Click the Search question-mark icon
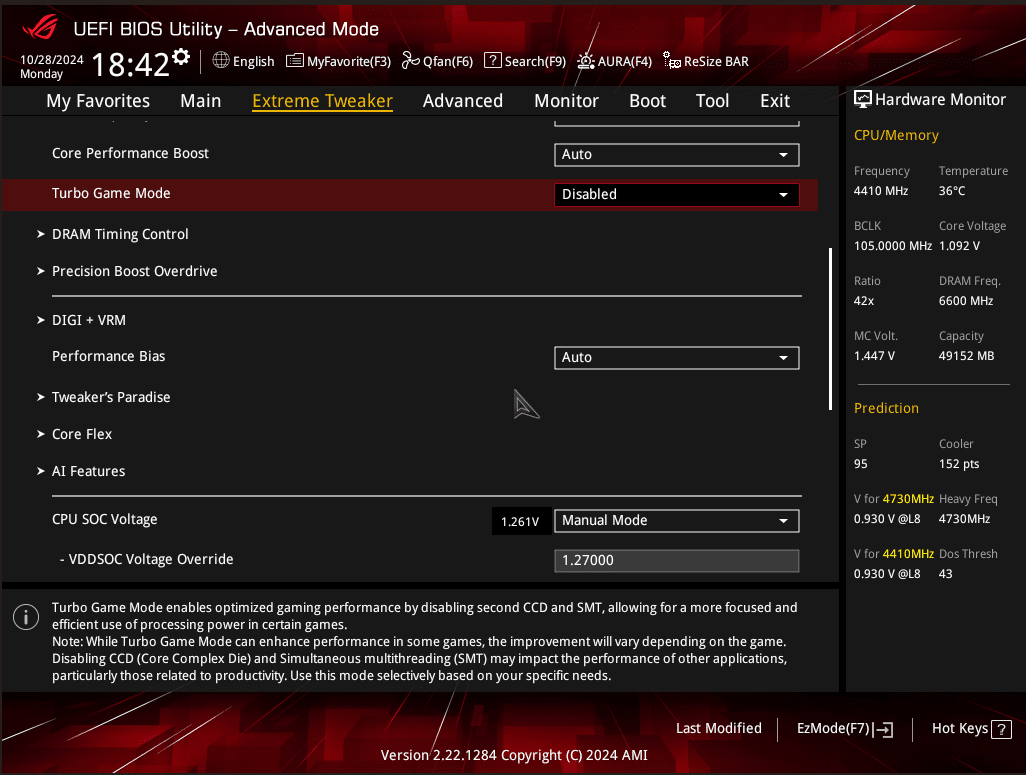This screenshot has height=775, width=1026. pyautogui.click(x=493, y=60)
